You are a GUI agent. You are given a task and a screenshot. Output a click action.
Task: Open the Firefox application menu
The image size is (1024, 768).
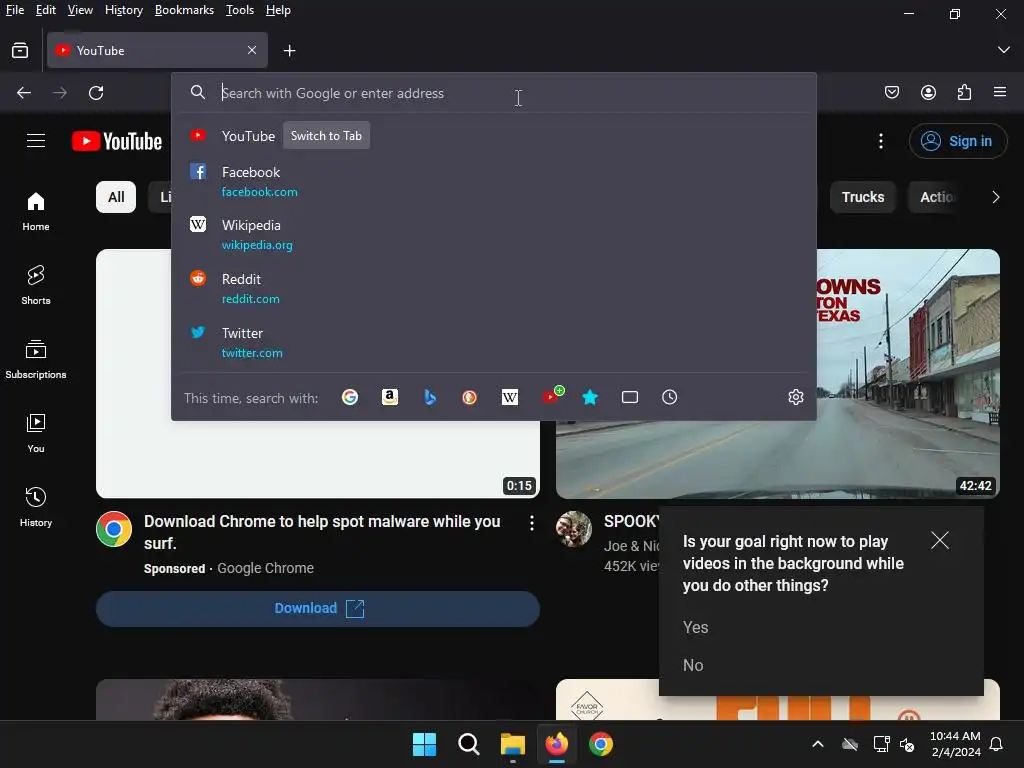pyautogui.click(x=1000, y=92)
